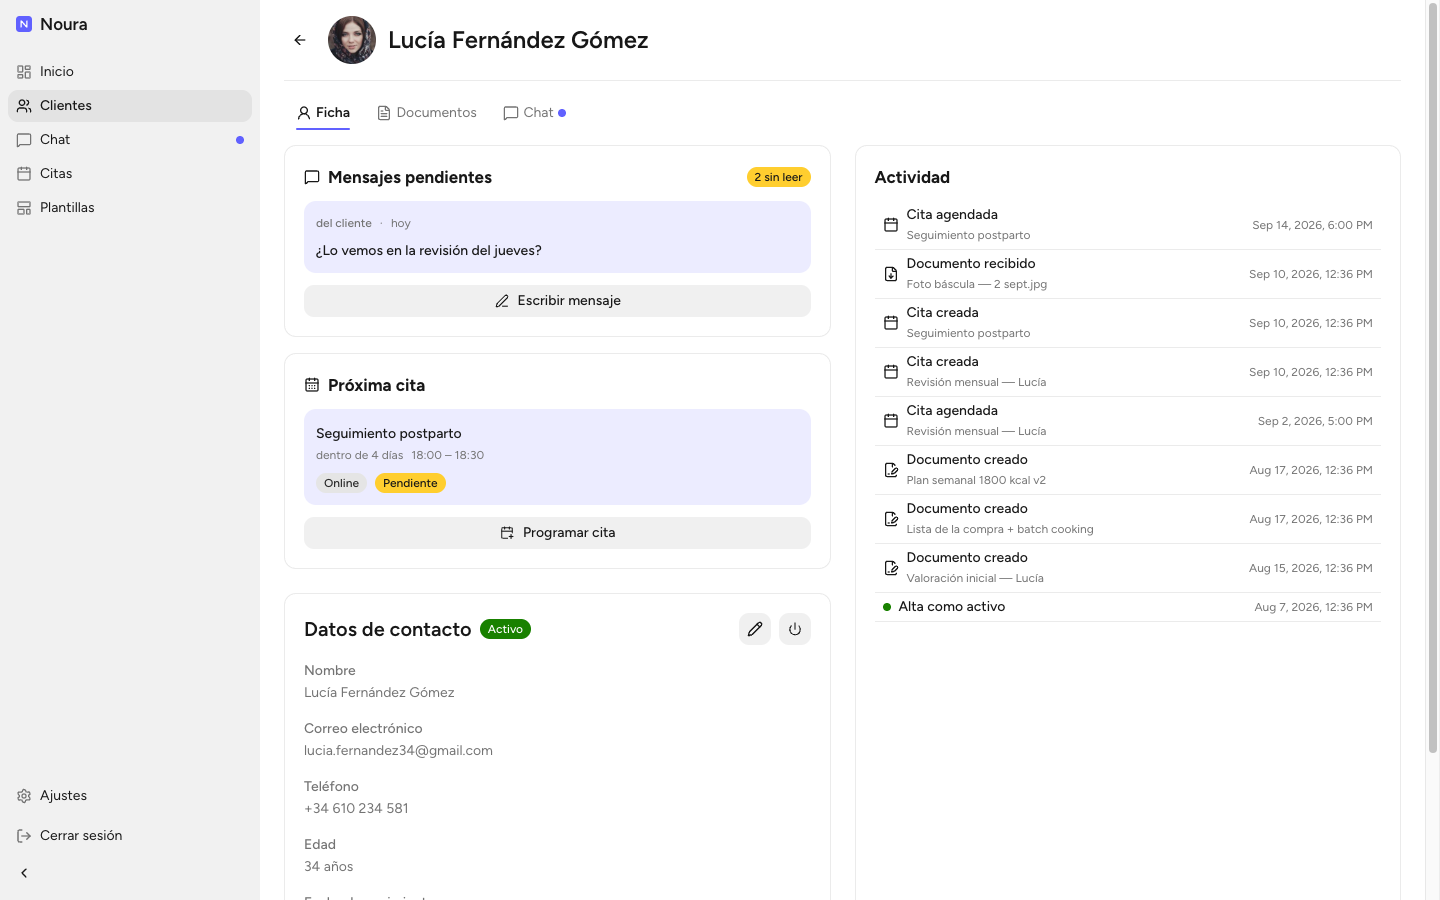Click the Mensajes pendientes speech bubble icon
The width and height of the screenshot is (1440, 900).
[312, 177]
